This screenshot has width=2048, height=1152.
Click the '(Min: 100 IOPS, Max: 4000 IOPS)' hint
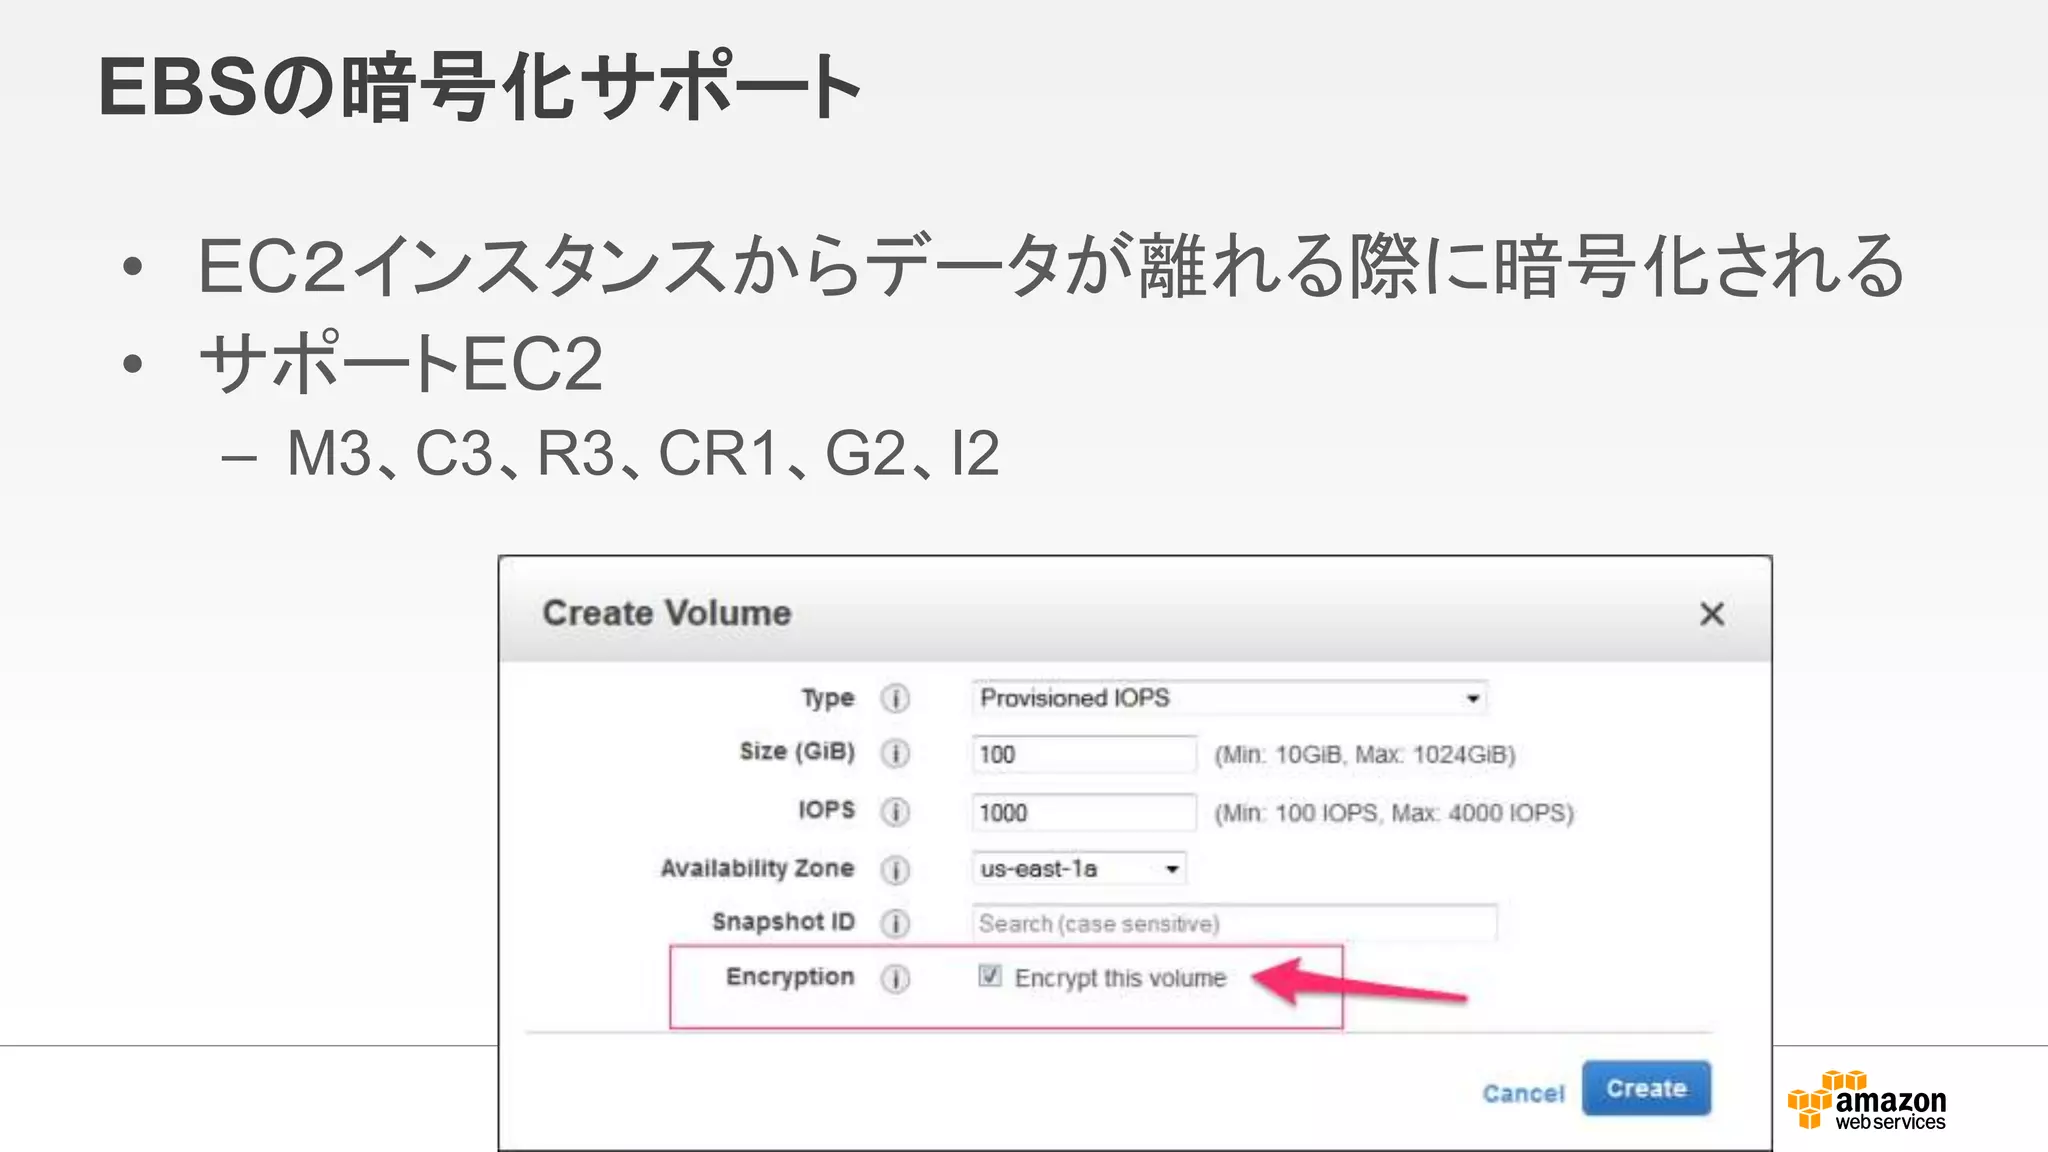(1394, 813)
